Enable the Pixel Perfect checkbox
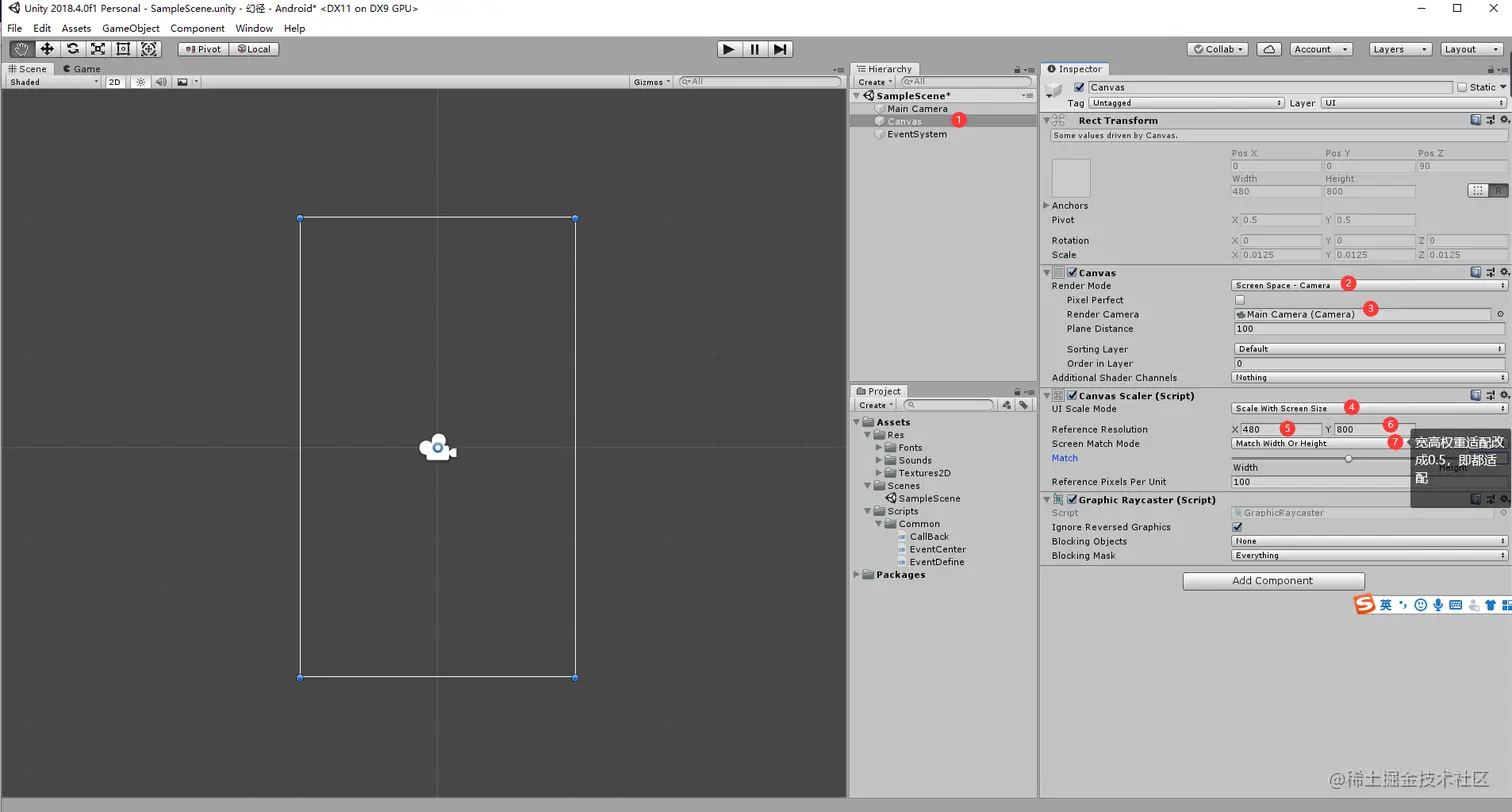This screenshot has width=1512, height=812. click(x=1240, y=300)
